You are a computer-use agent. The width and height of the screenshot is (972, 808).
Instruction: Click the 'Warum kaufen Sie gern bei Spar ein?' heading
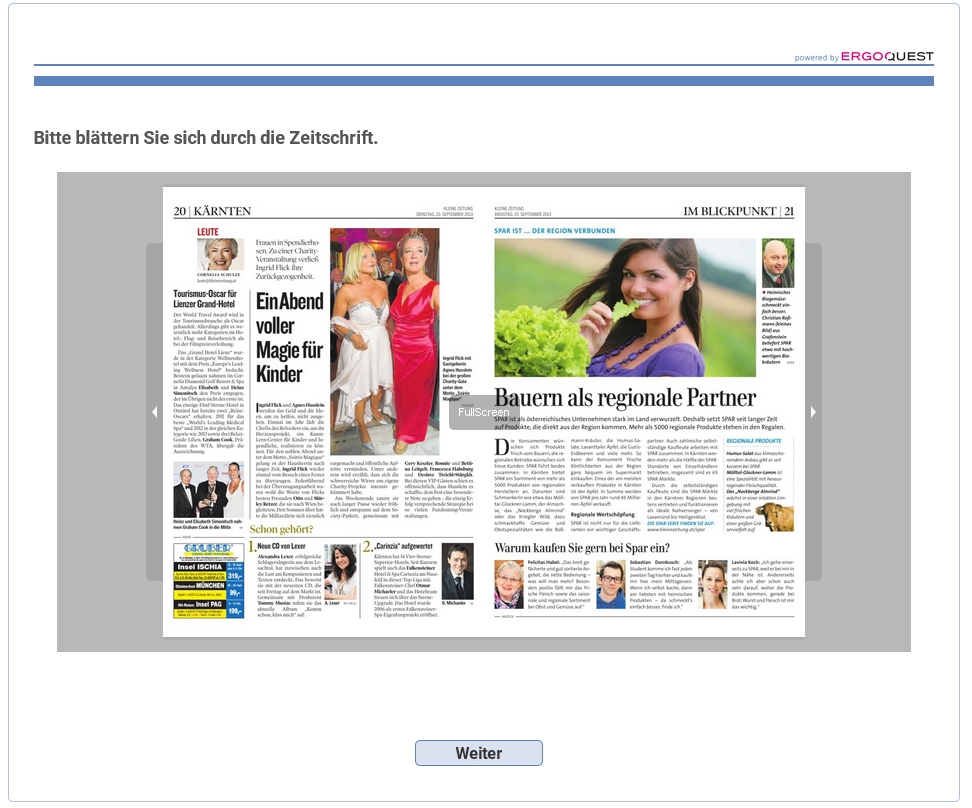click(582, 548)
